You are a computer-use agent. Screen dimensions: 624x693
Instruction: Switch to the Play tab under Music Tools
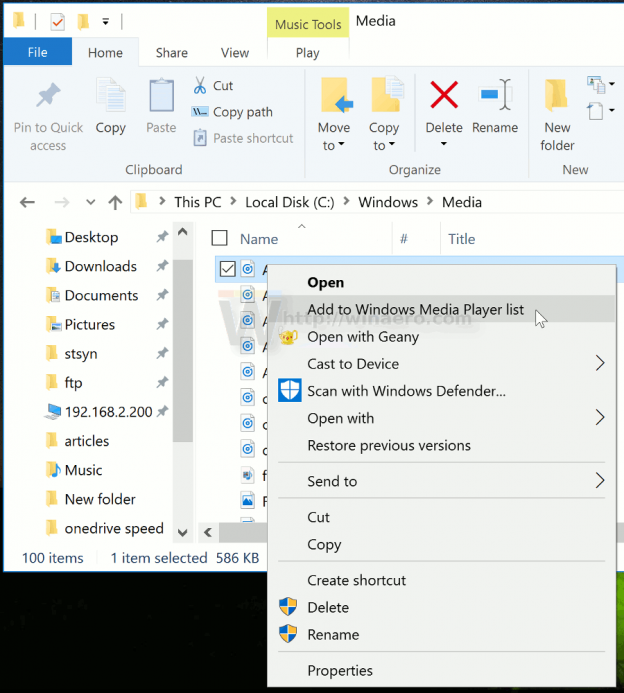(x=308, y=53)
